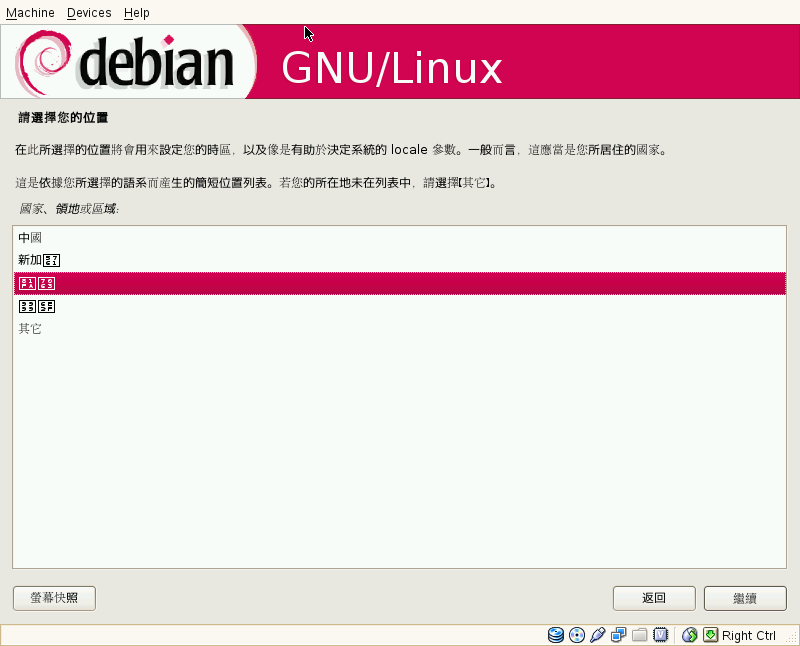Click the USB devices icon
The image size is (800, 646).
pyautogui.click(x=597, y=635)
